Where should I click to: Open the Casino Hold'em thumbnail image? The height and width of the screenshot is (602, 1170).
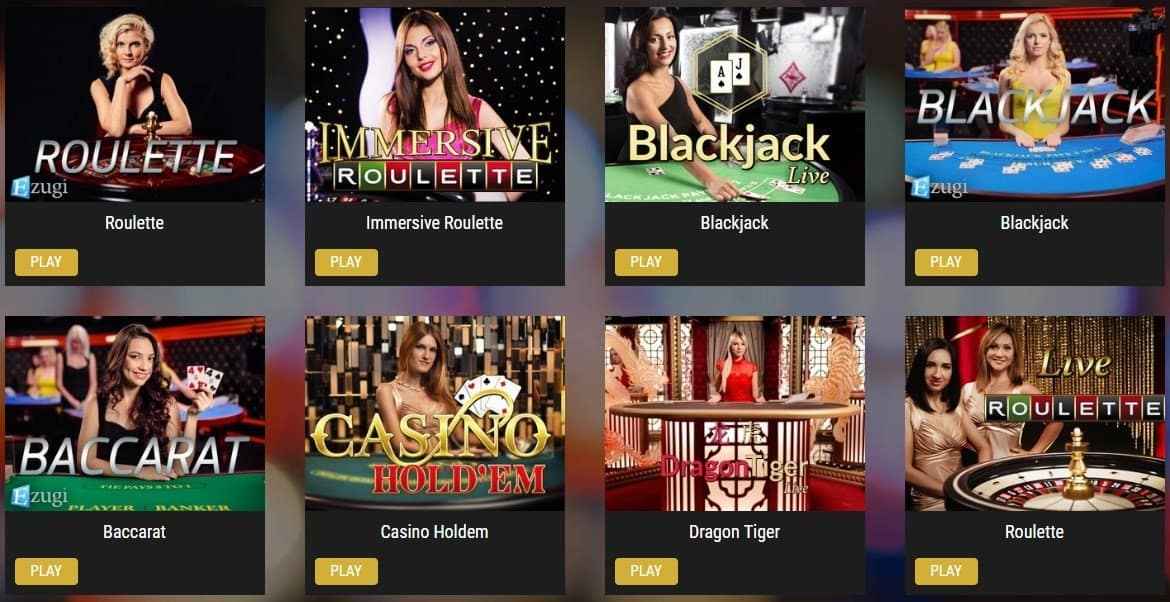click(x=435, y=413)
